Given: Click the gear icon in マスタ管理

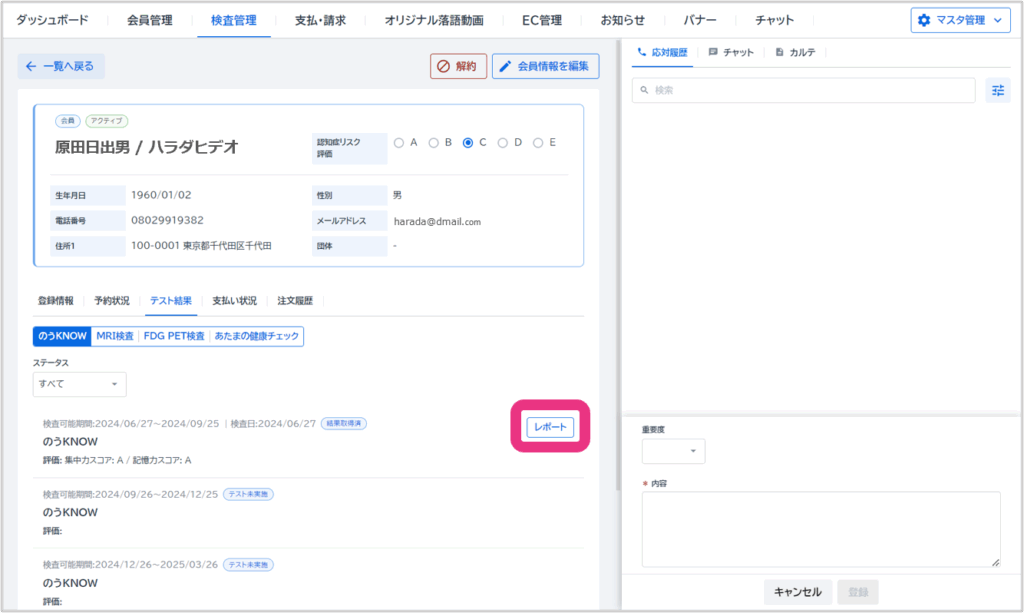Looking at the screenshot, I should pos(923,20).
